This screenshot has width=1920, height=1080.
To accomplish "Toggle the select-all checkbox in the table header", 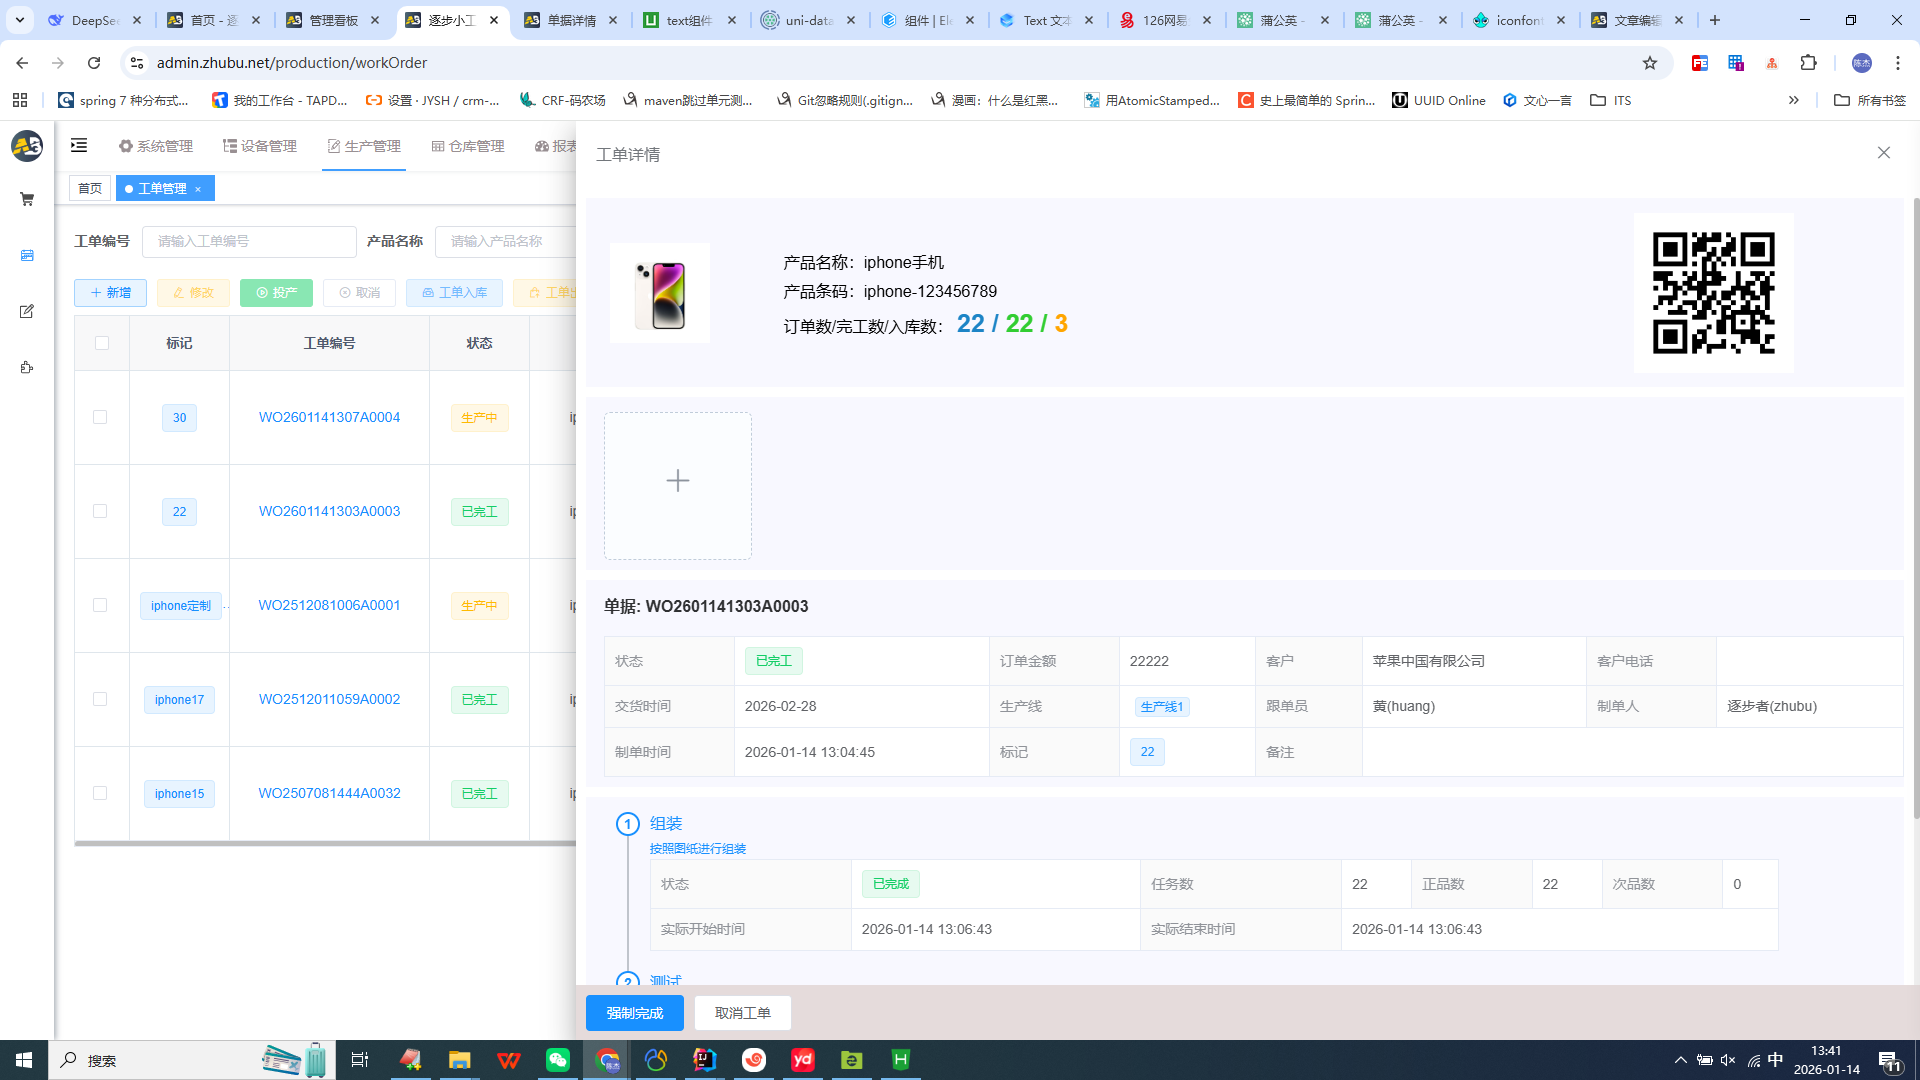I will [102, 343].
